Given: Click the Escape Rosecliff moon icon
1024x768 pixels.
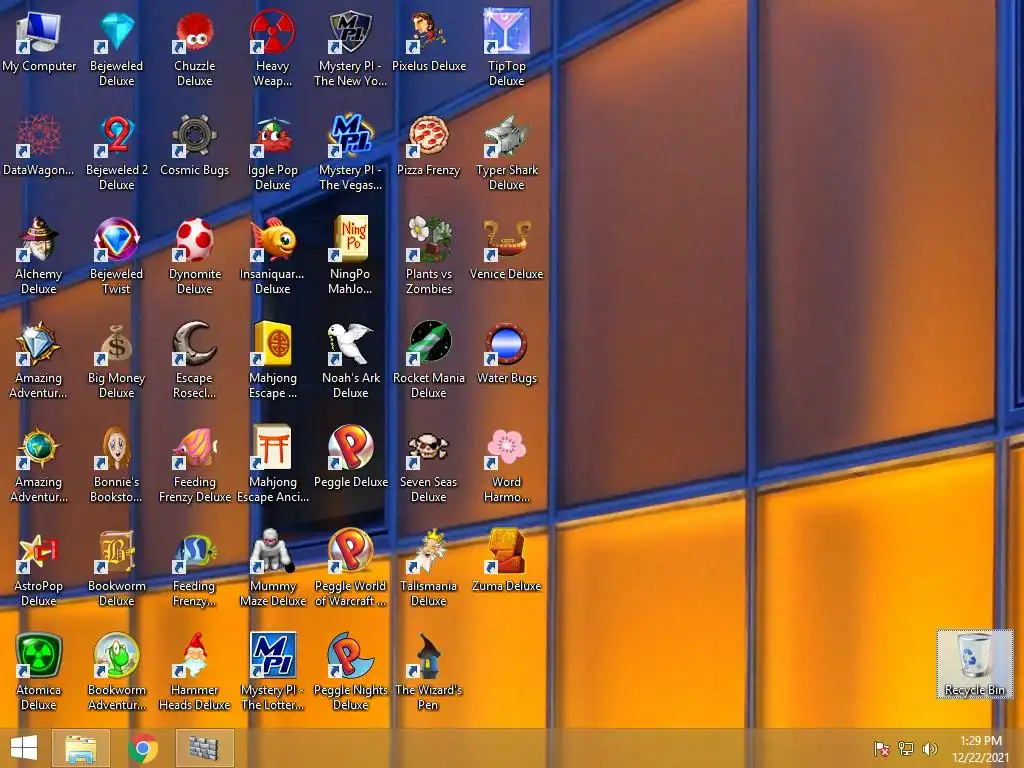Looking at the screenshot, I should click(x=194, y=359).
